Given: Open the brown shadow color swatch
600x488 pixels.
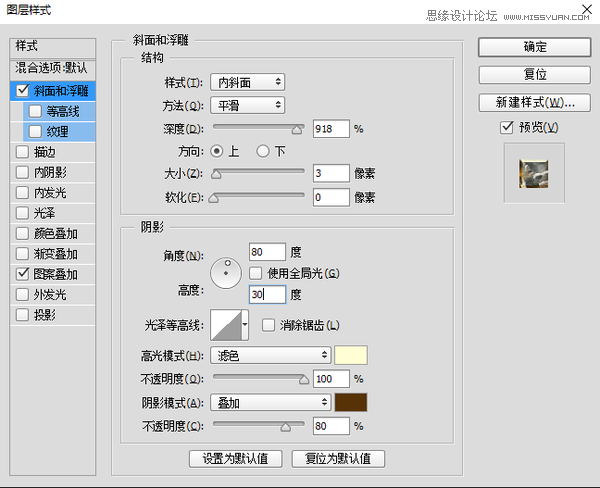Looking at the screenshot, I should click(x=351, y=403).
